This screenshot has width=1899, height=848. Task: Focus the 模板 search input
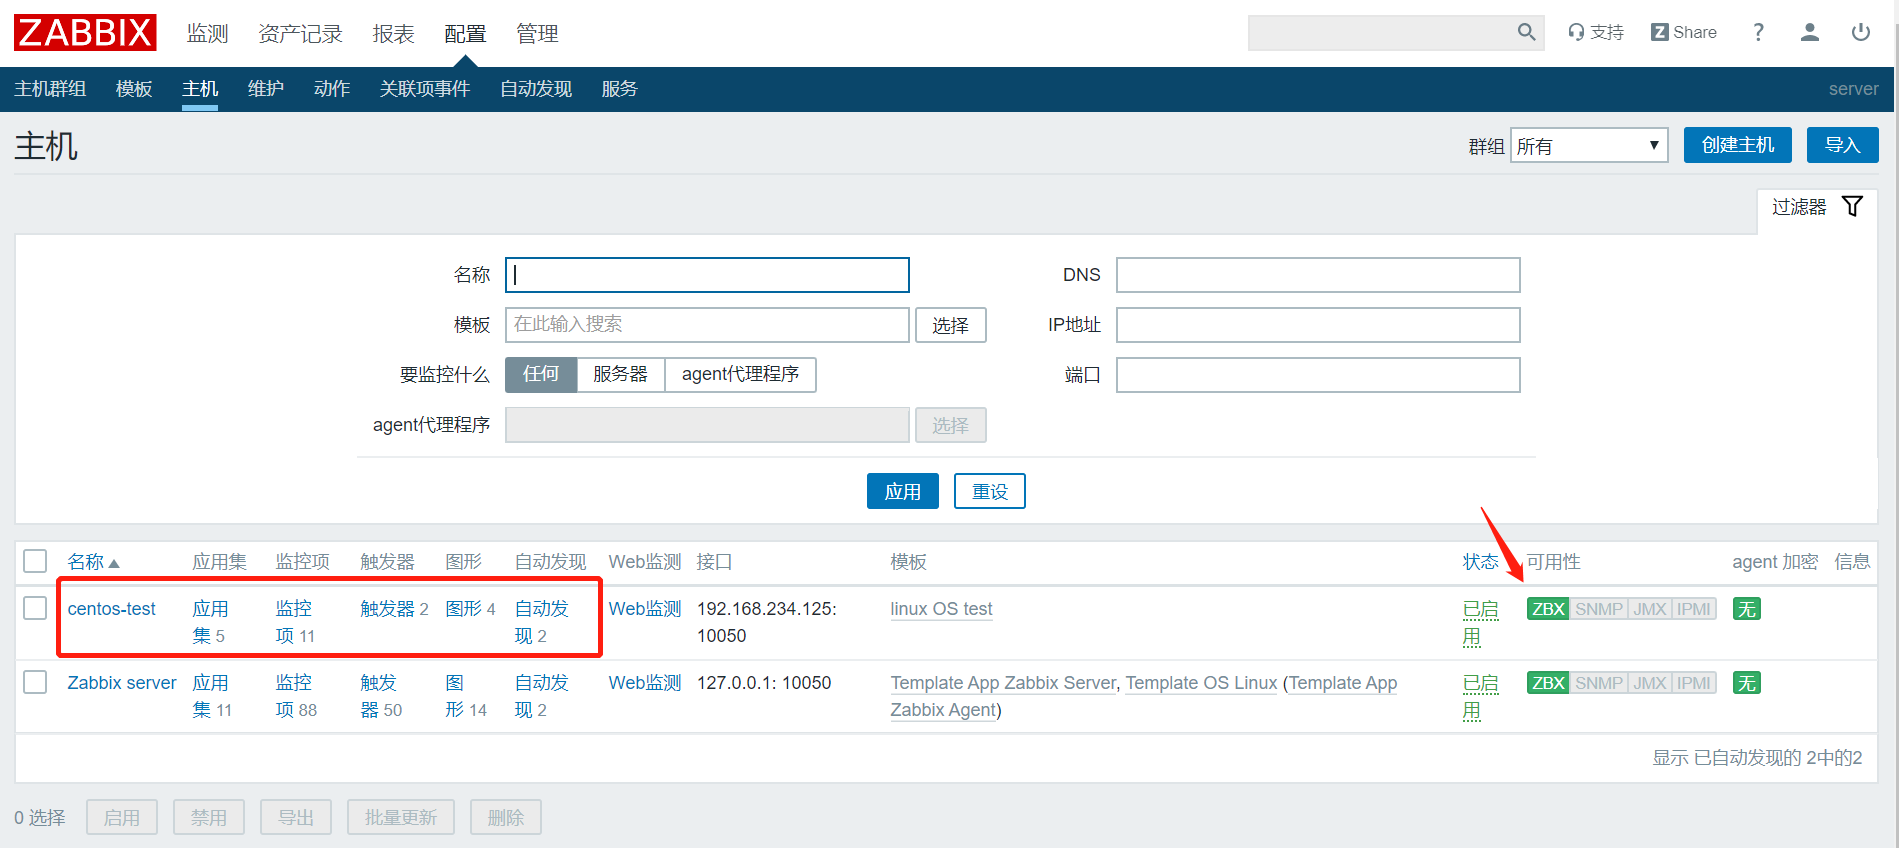coord(707,325)
